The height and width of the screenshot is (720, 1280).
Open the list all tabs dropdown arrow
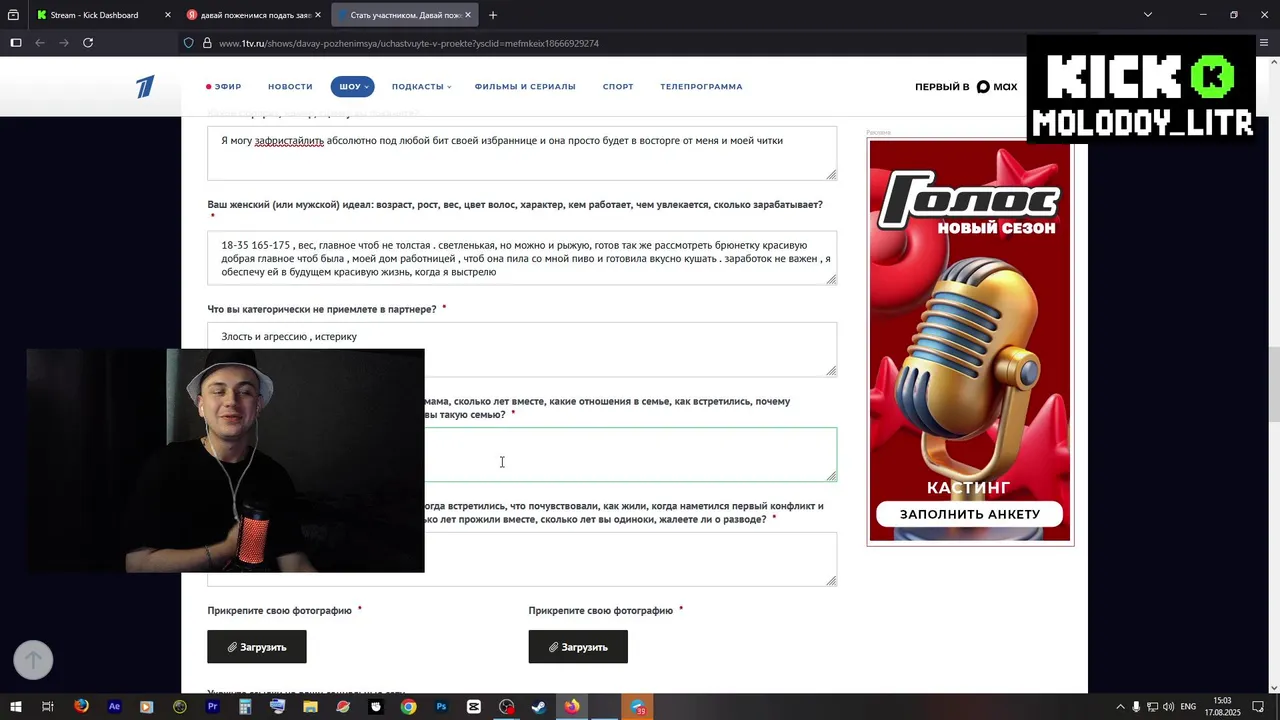coord(1148,15)
